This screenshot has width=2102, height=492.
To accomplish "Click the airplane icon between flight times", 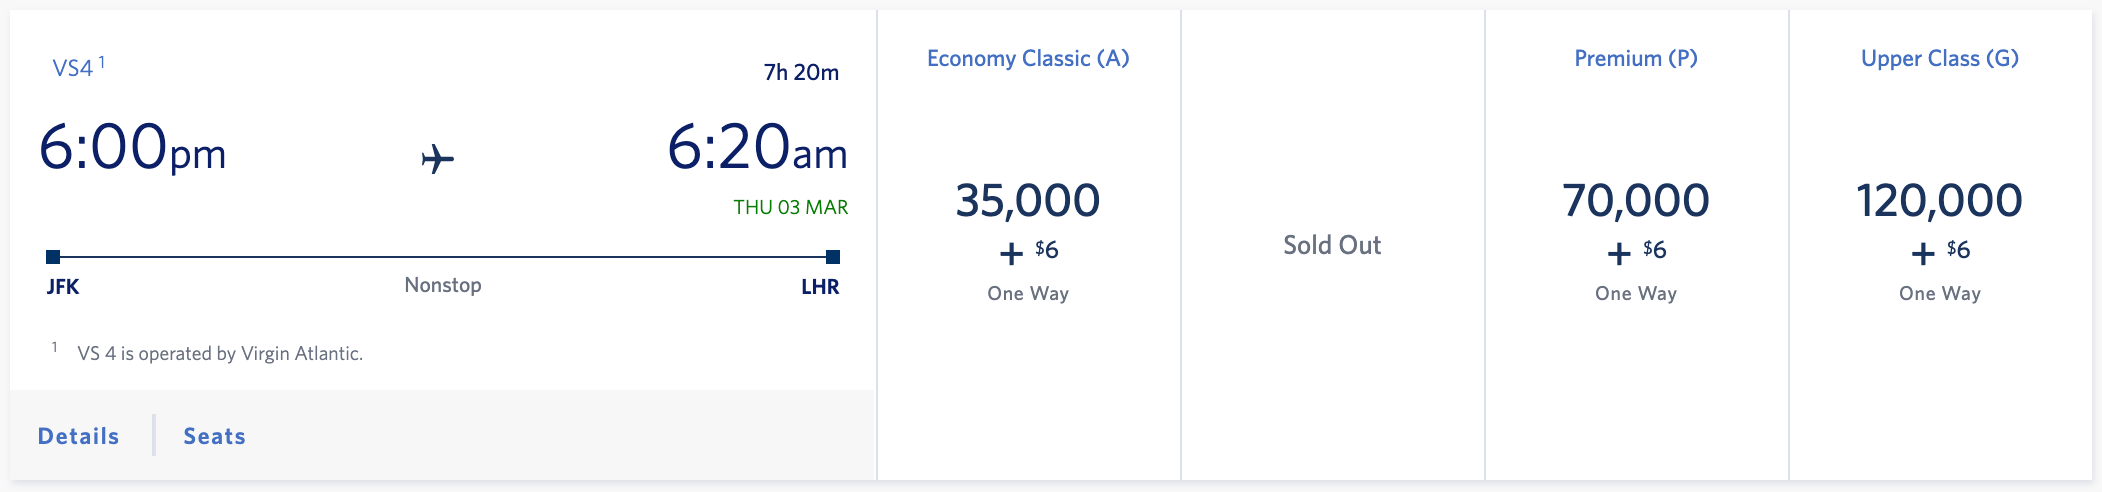I will click(437, 158).
